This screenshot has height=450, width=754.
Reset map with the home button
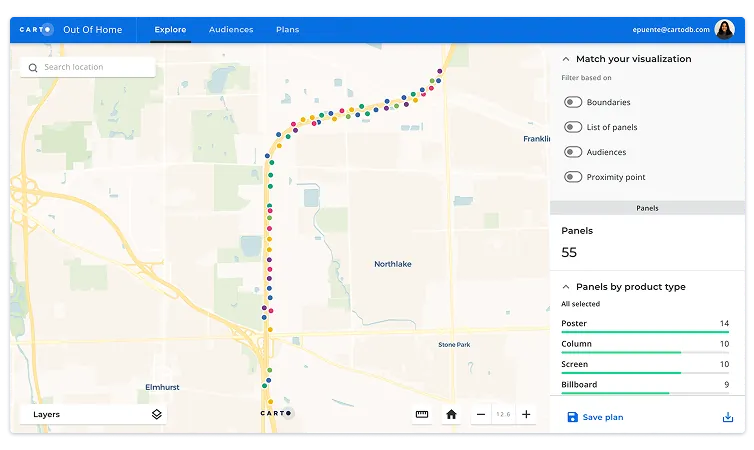[x=451, y=414]
